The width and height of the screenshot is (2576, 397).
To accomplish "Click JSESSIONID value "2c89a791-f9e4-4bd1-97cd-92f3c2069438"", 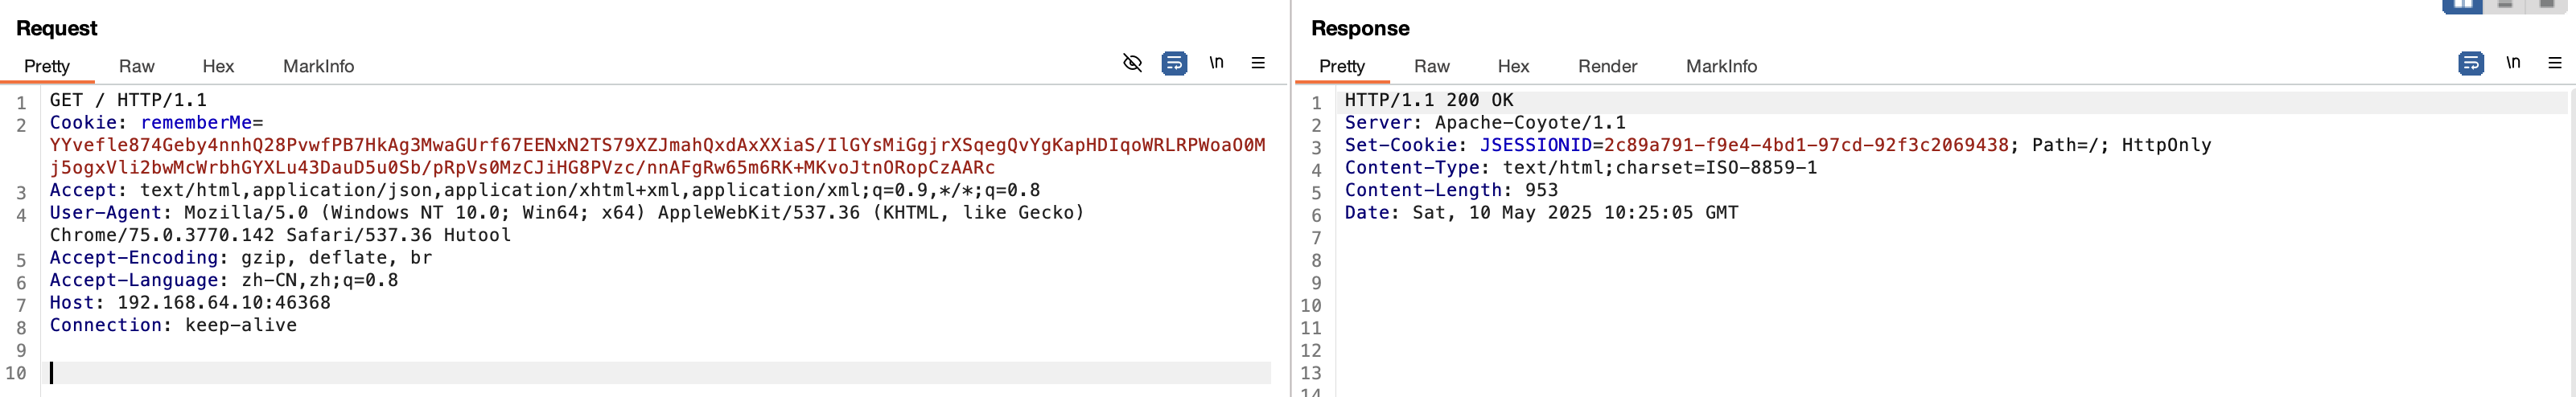I will point(1806,145).
